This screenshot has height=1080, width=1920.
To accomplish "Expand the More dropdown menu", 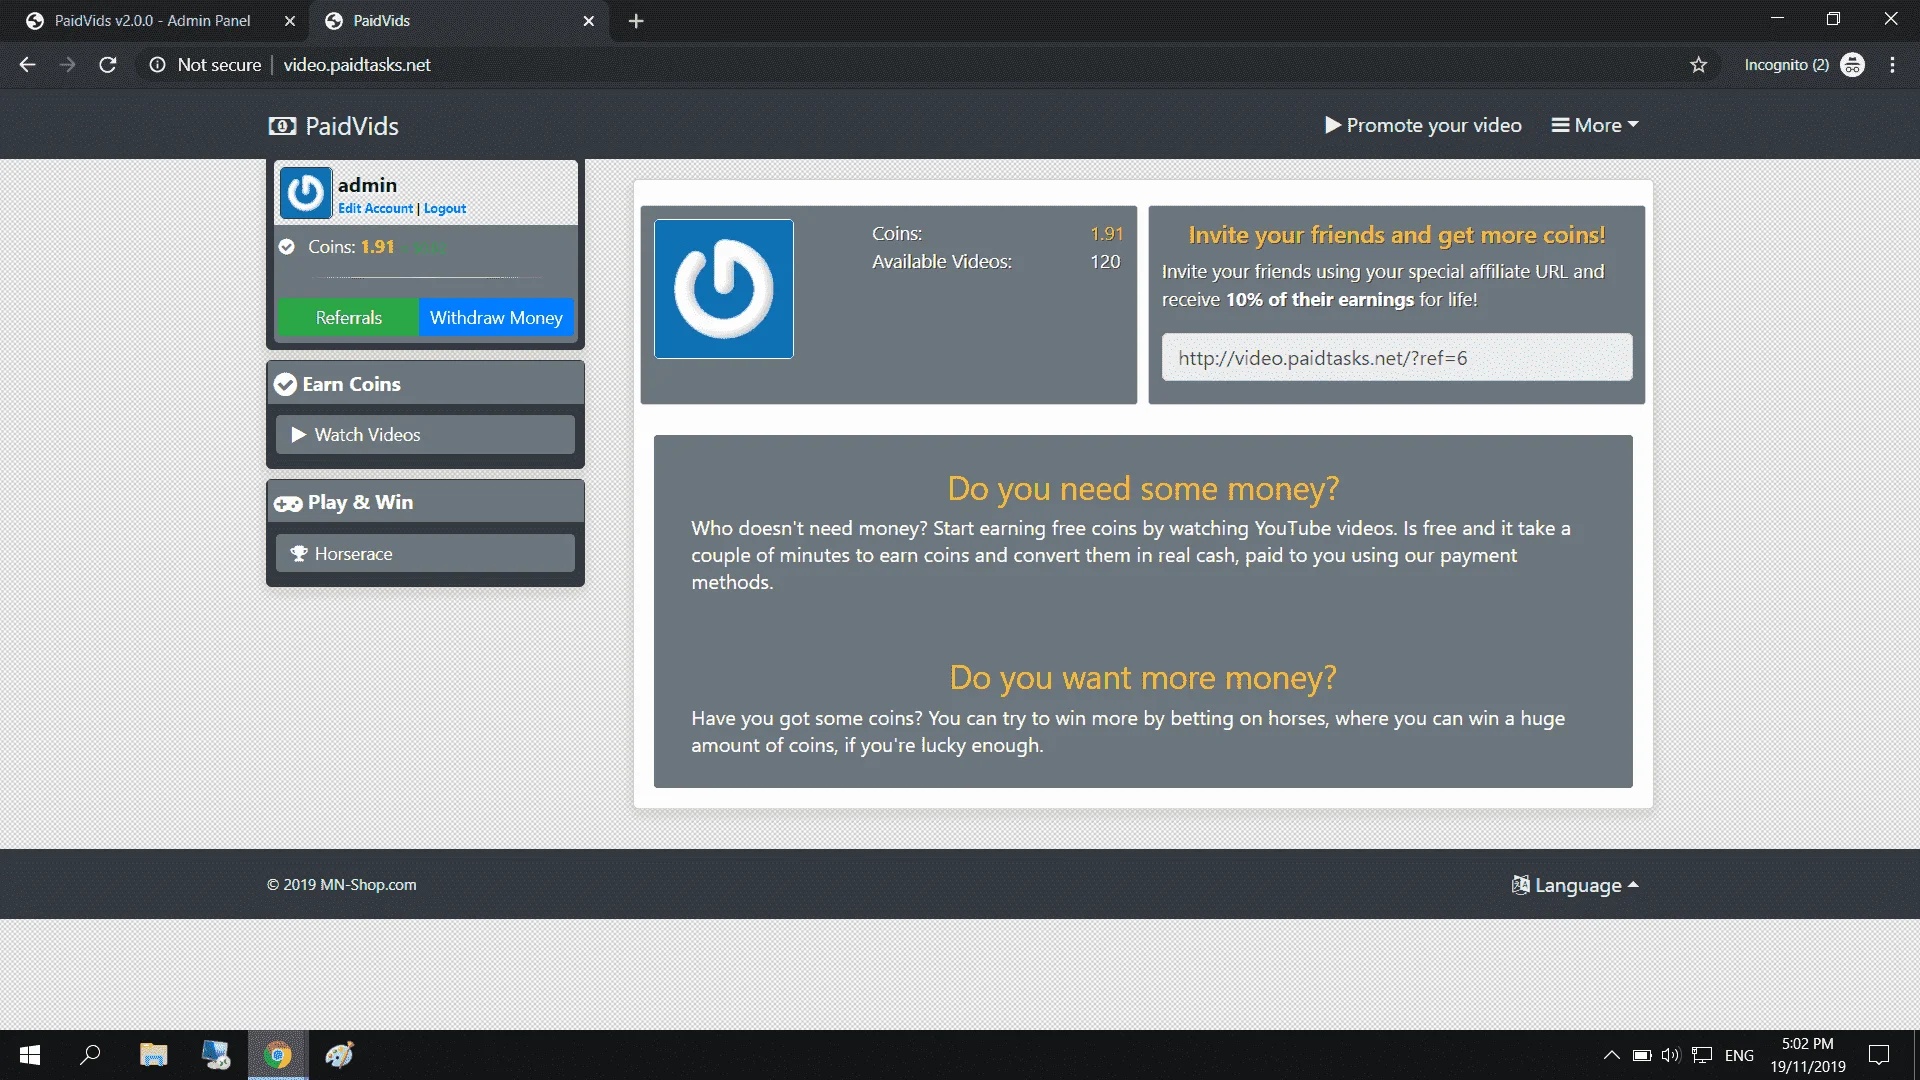I will (x=1595, y=125).
